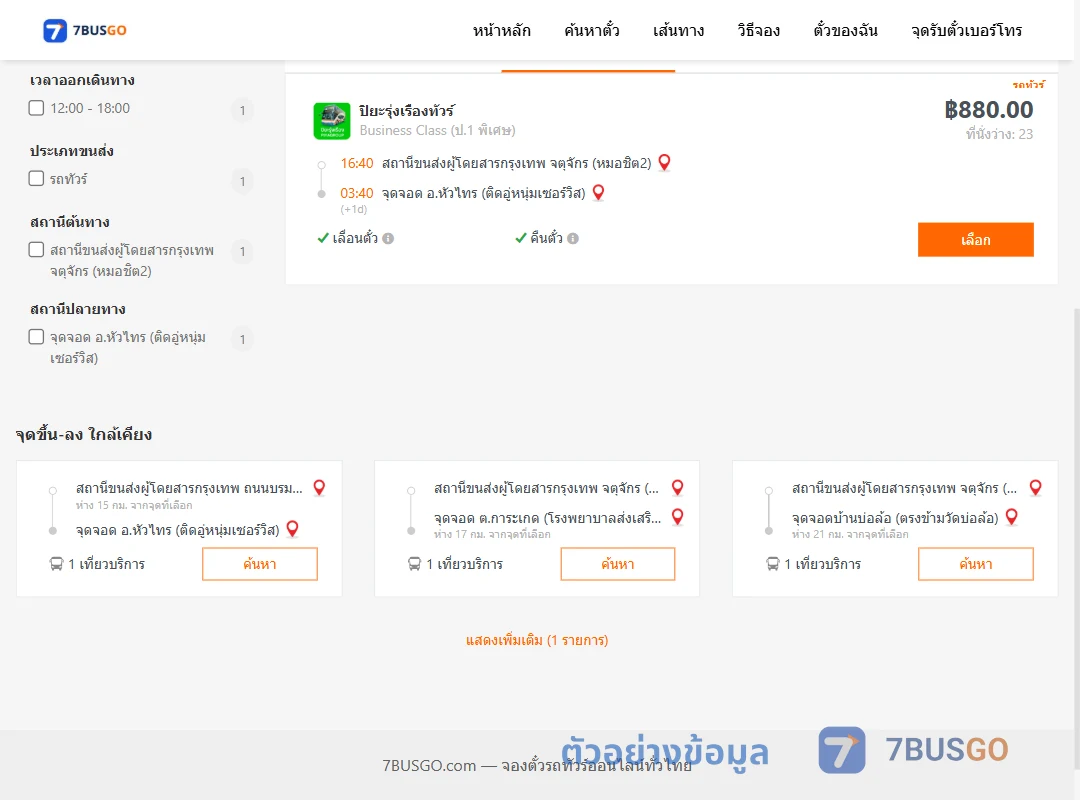
Task: Click ค้นหา in the ถนนบรม... nearby card
Action: tap(260, 564)
